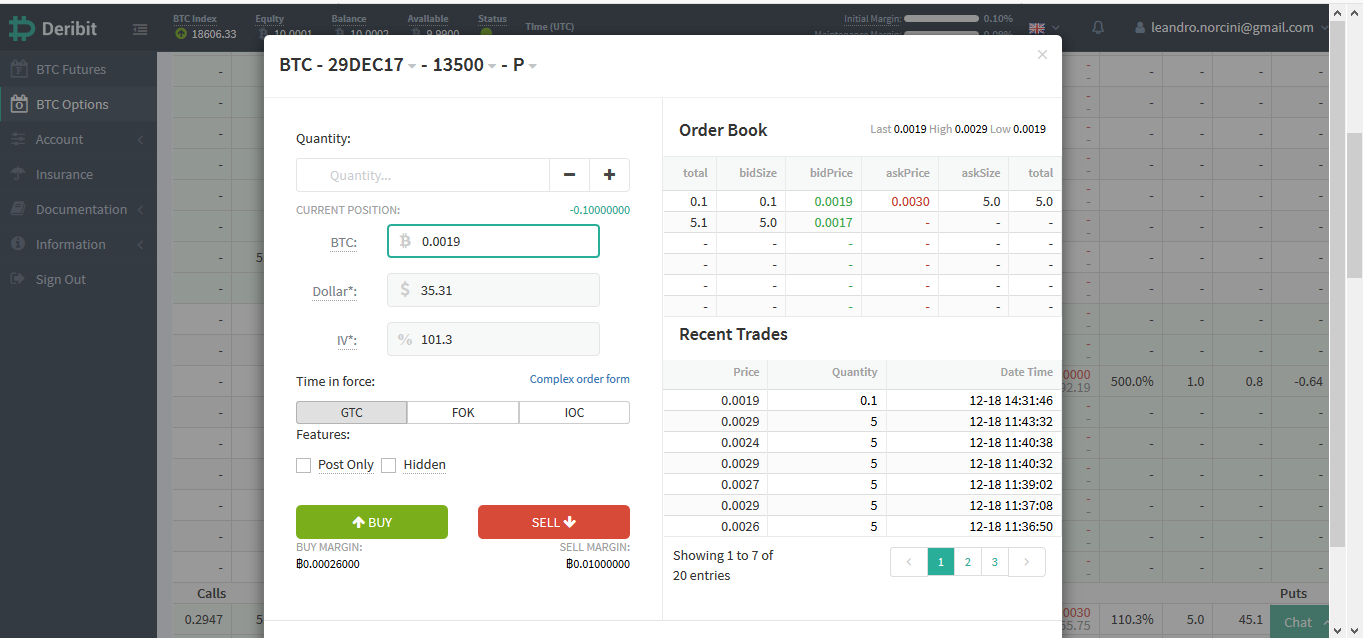The height and width of the screenshot is (638, 1363).
Task: Select FOK time in force
Action: 463,412
